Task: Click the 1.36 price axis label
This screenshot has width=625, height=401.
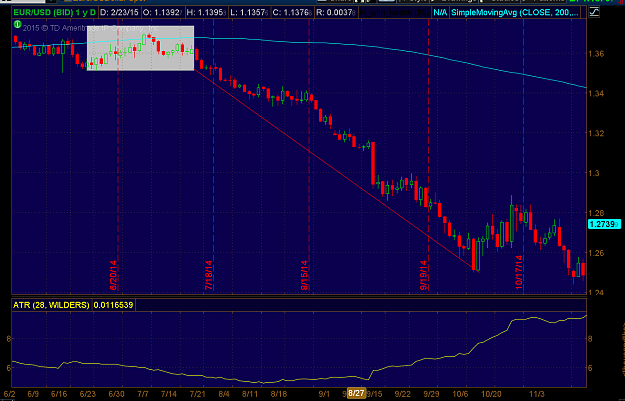Action: click(x=596, y=54)
